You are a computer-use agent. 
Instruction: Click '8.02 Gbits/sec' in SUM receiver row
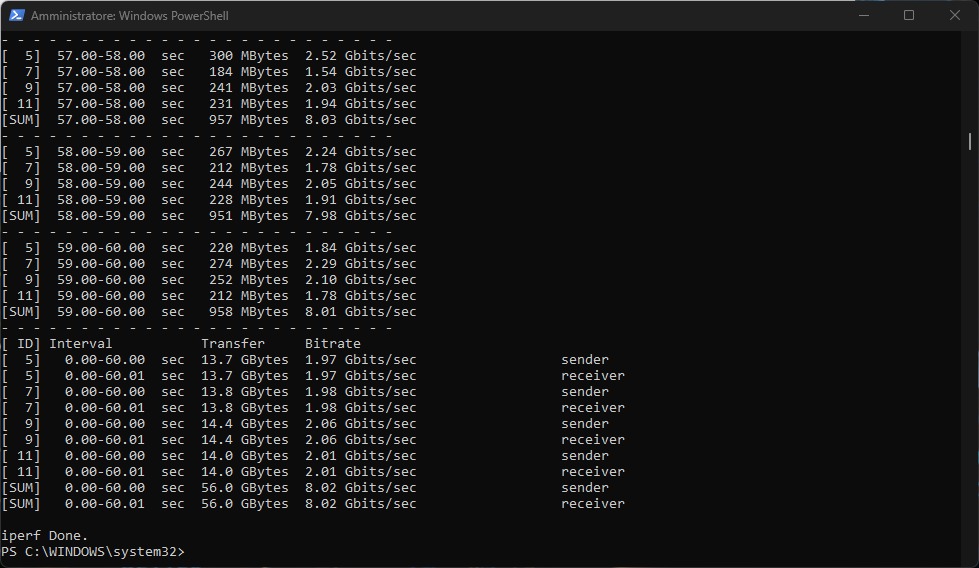click(361, 504)
